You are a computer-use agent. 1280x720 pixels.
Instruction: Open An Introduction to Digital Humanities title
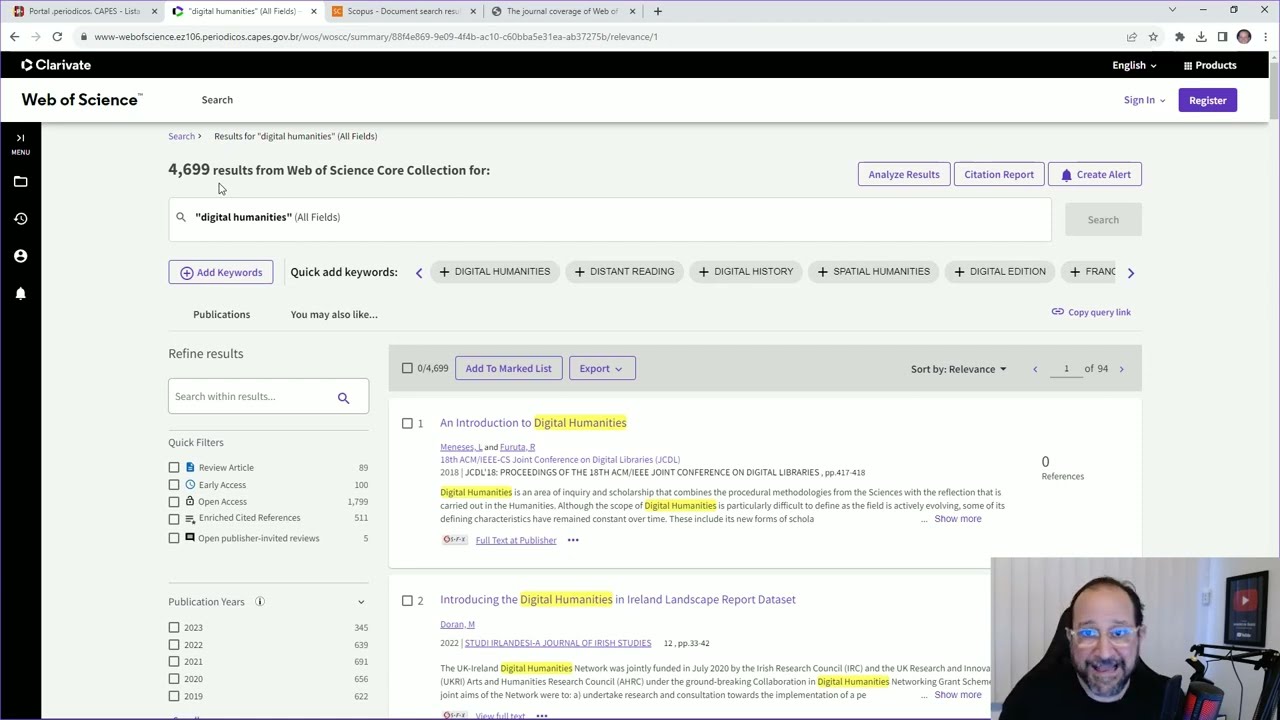pyautogui.click(x=533, y=423)
